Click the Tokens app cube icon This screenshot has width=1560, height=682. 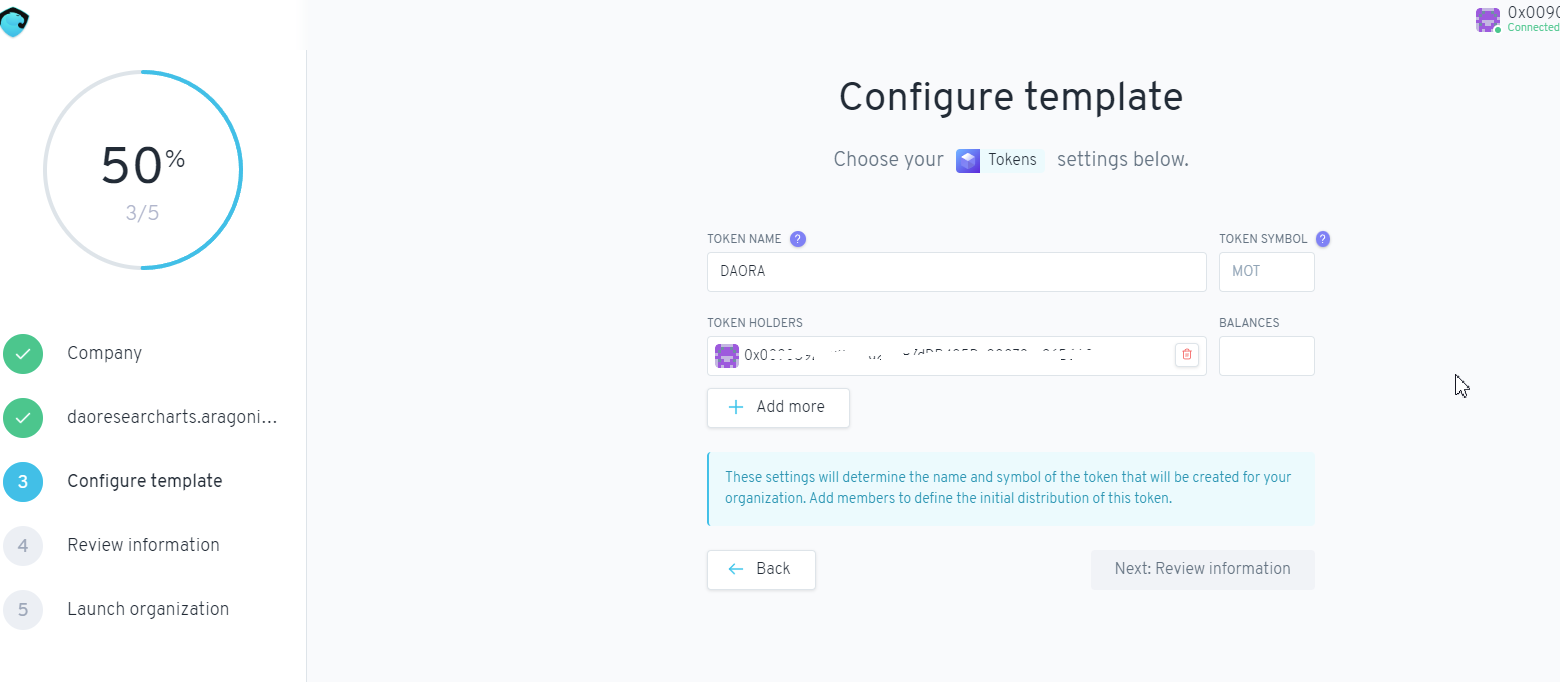coord(968,160)
